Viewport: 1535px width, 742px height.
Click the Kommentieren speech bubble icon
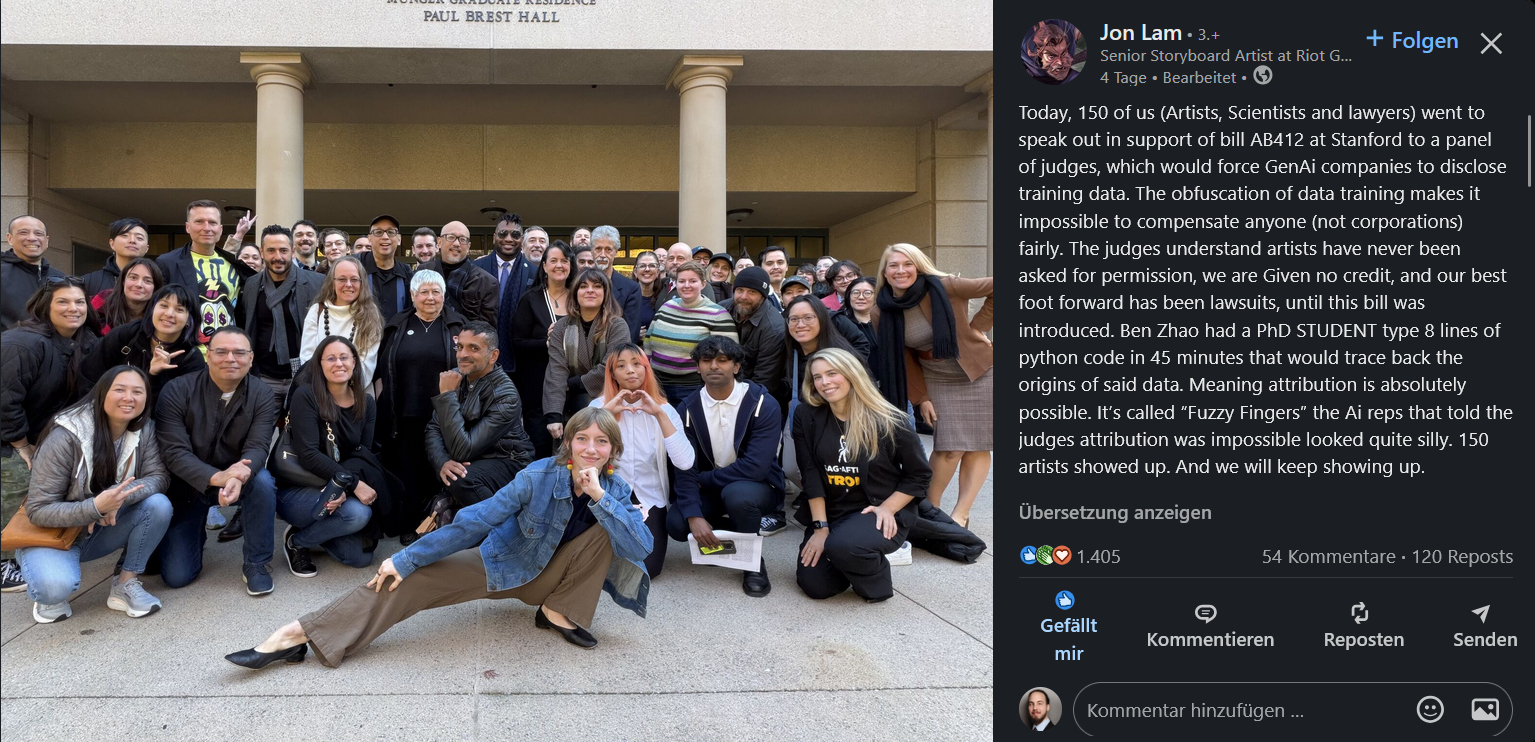tap(1207, 613)
